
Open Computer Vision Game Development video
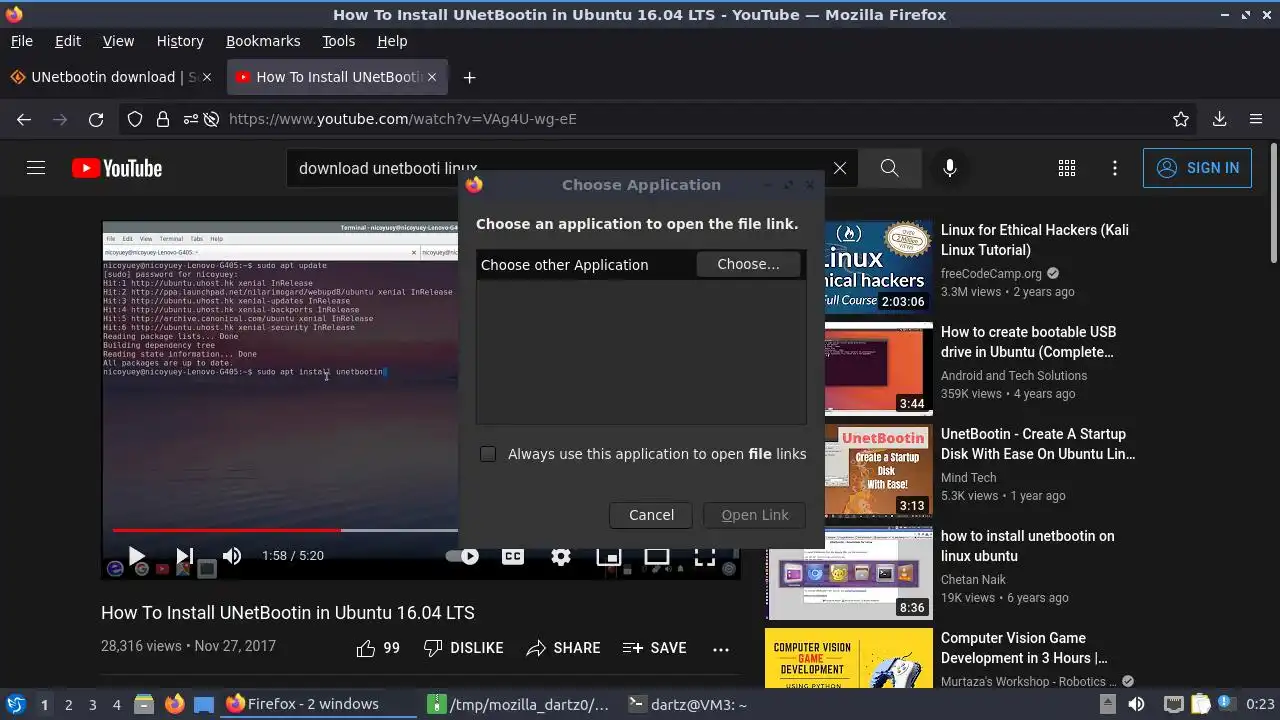point(1024,648)
